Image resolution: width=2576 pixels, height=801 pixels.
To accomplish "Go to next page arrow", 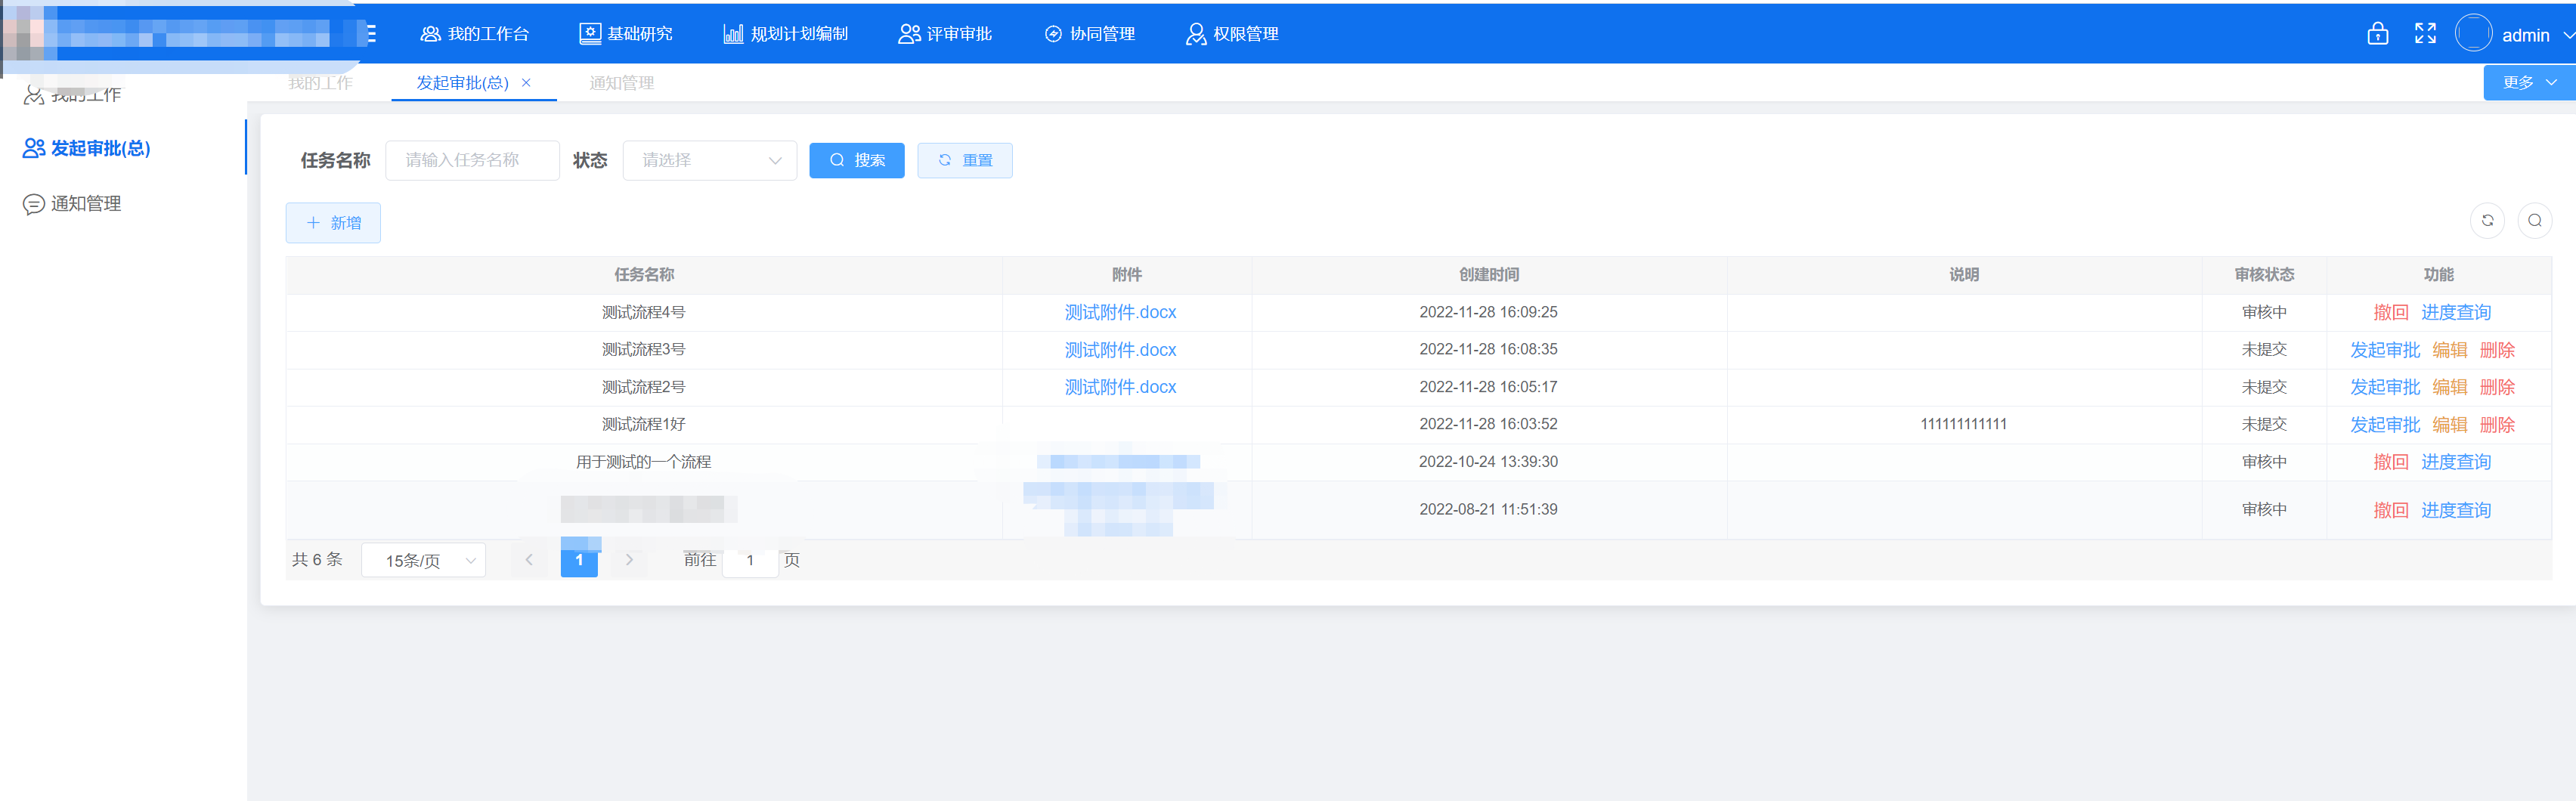I will (629, 560).
